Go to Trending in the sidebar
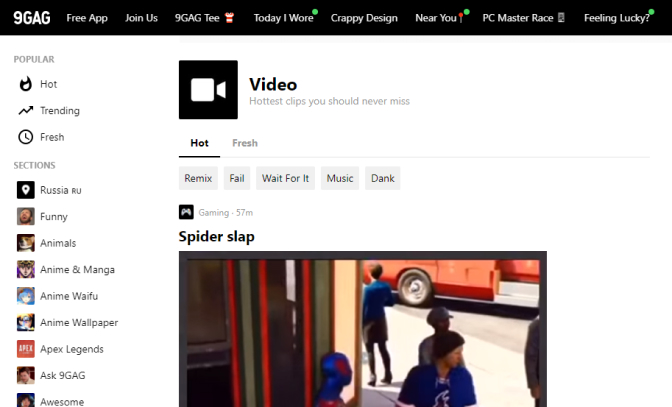 point(60,111)
